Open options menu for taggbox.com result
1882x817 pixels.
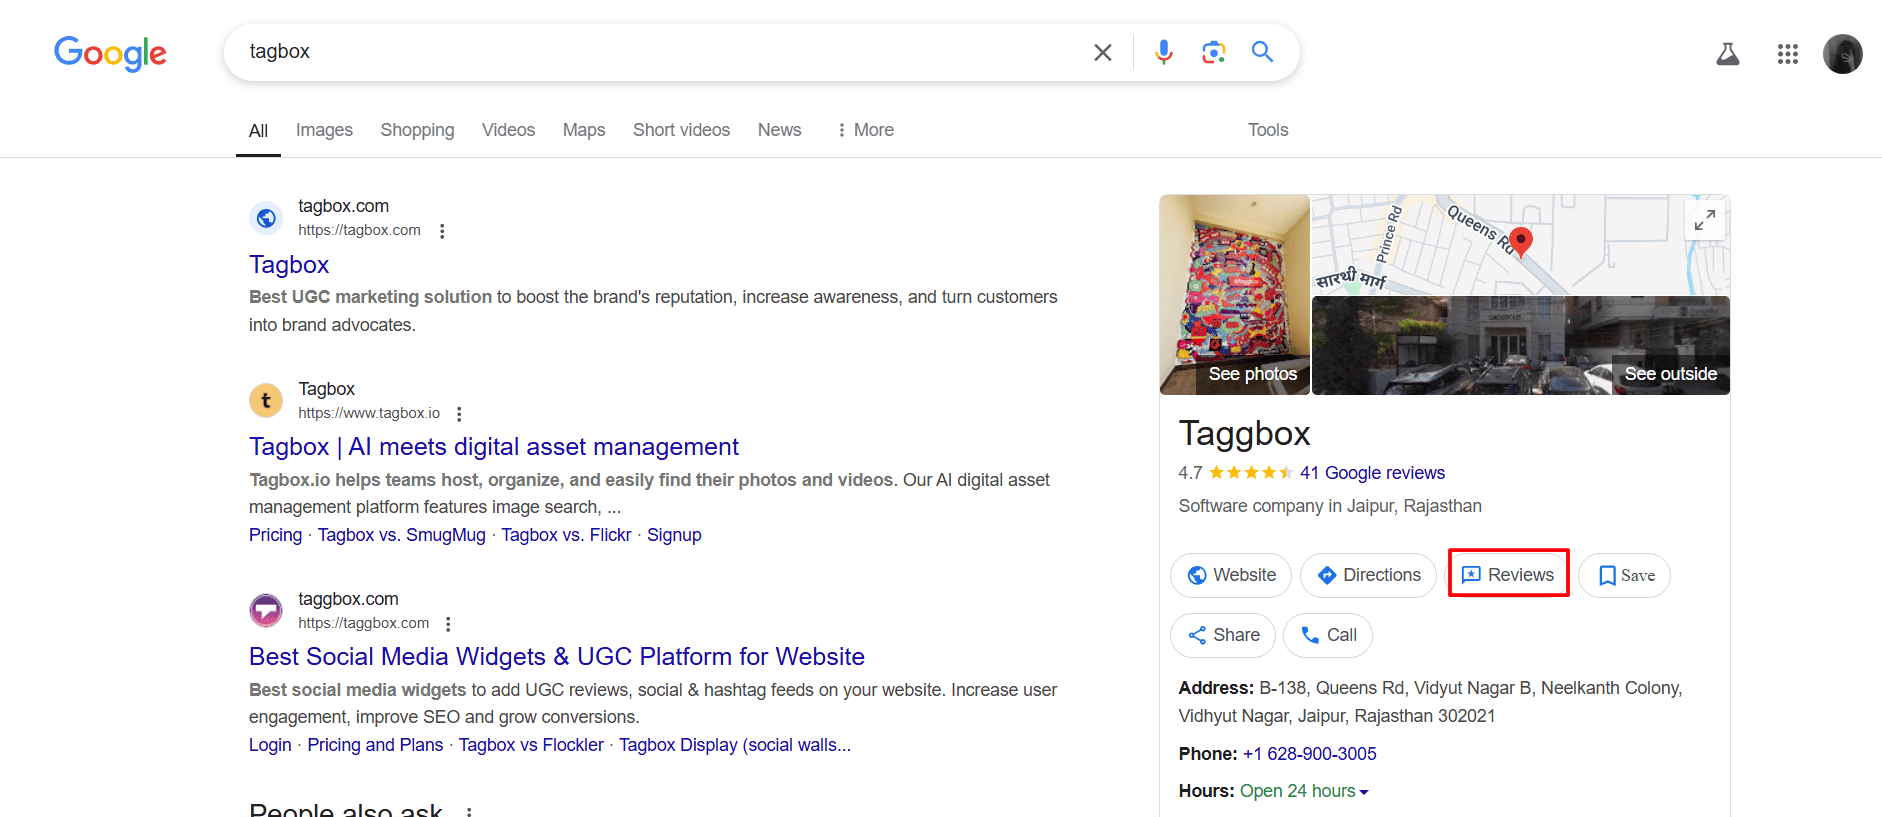tap(448, 624)
